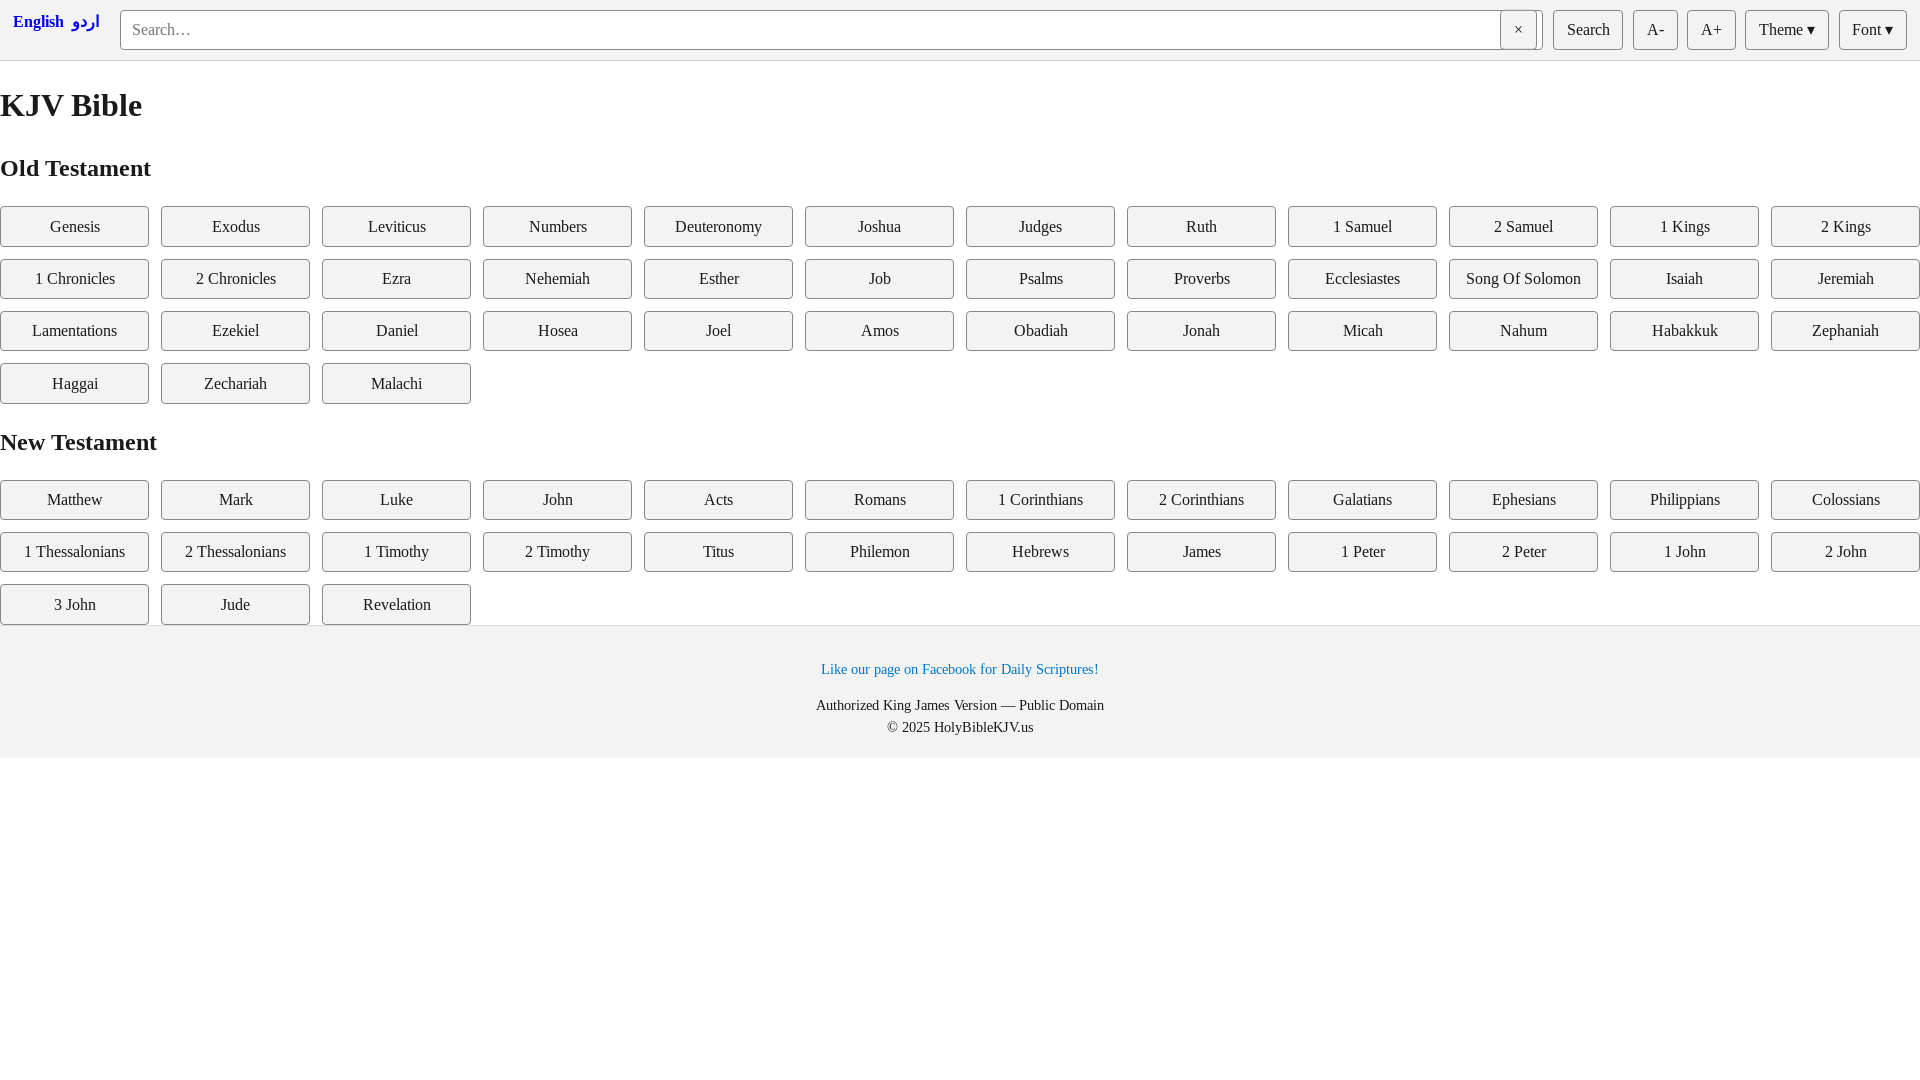
Task: Open the book of Malachi
Action: click(x=396, y=384)
